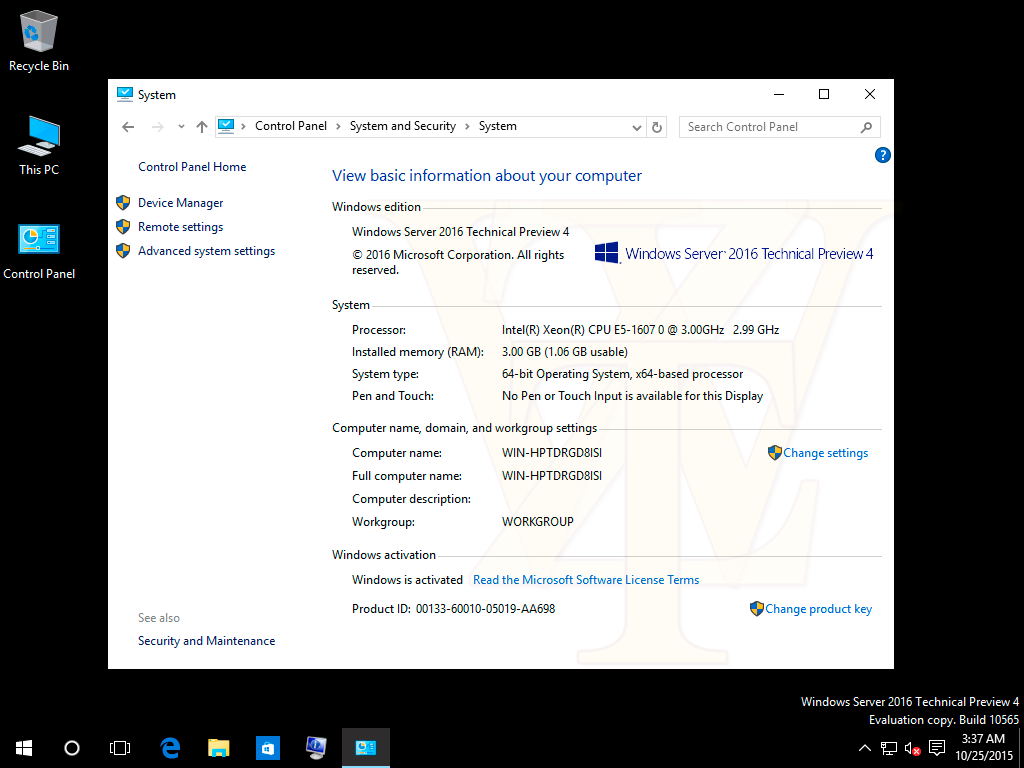Click the System breadcrumb item

point(498,126)
